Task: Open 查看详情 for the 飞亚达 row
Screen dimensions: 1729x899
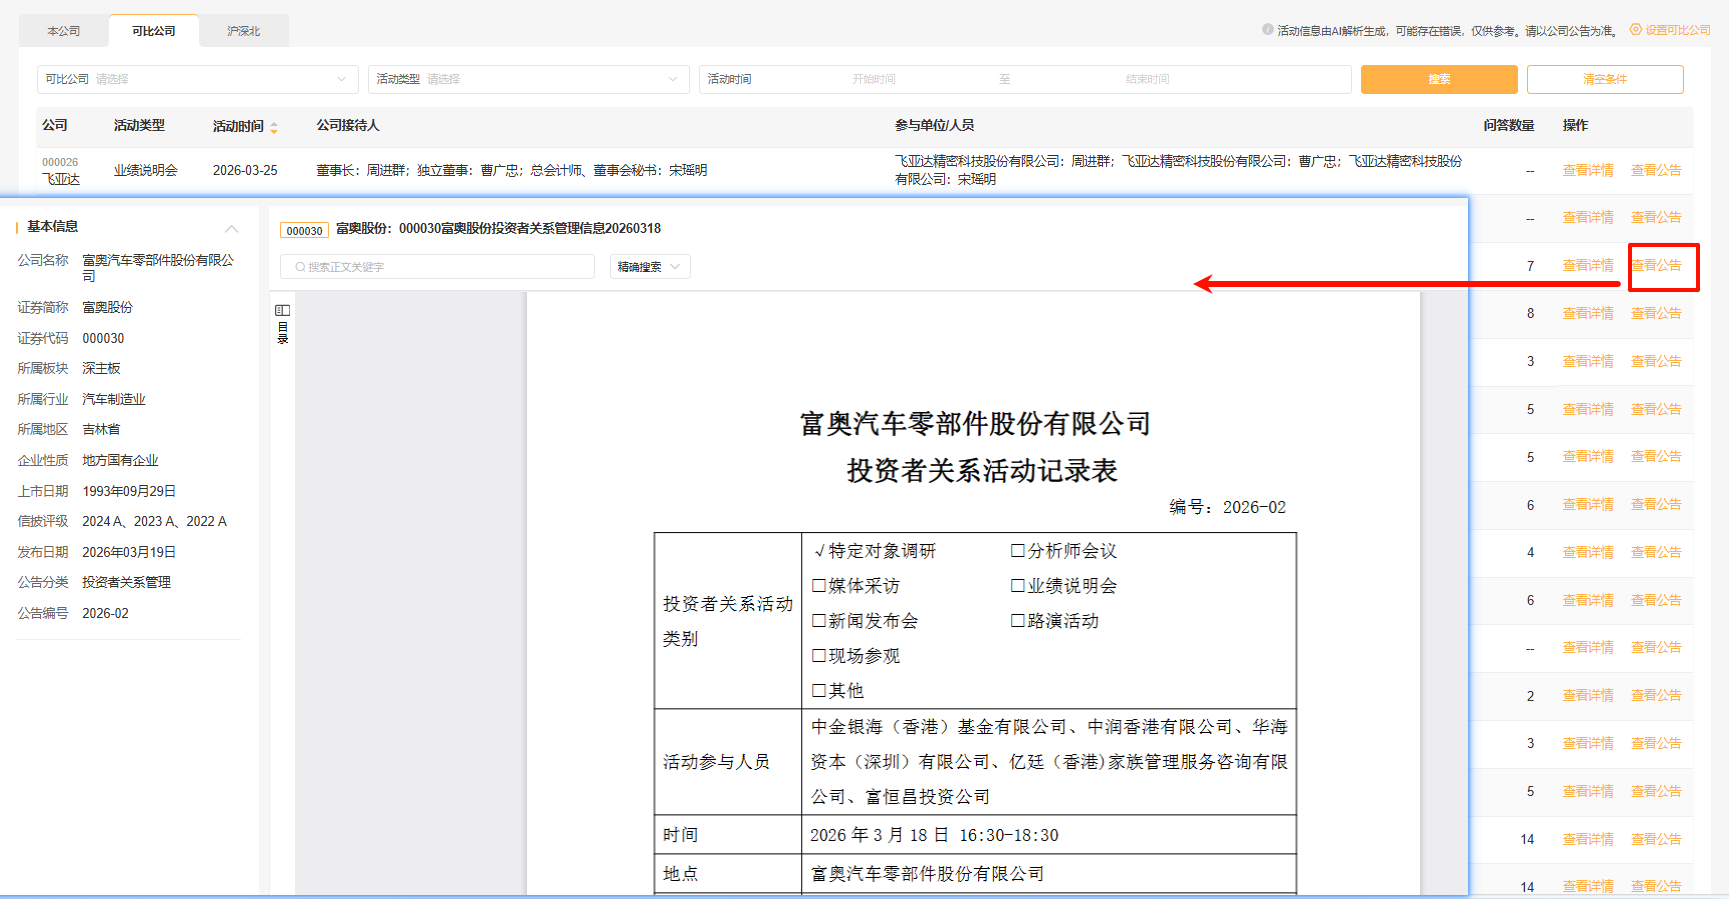Action: click(1587, 170)
